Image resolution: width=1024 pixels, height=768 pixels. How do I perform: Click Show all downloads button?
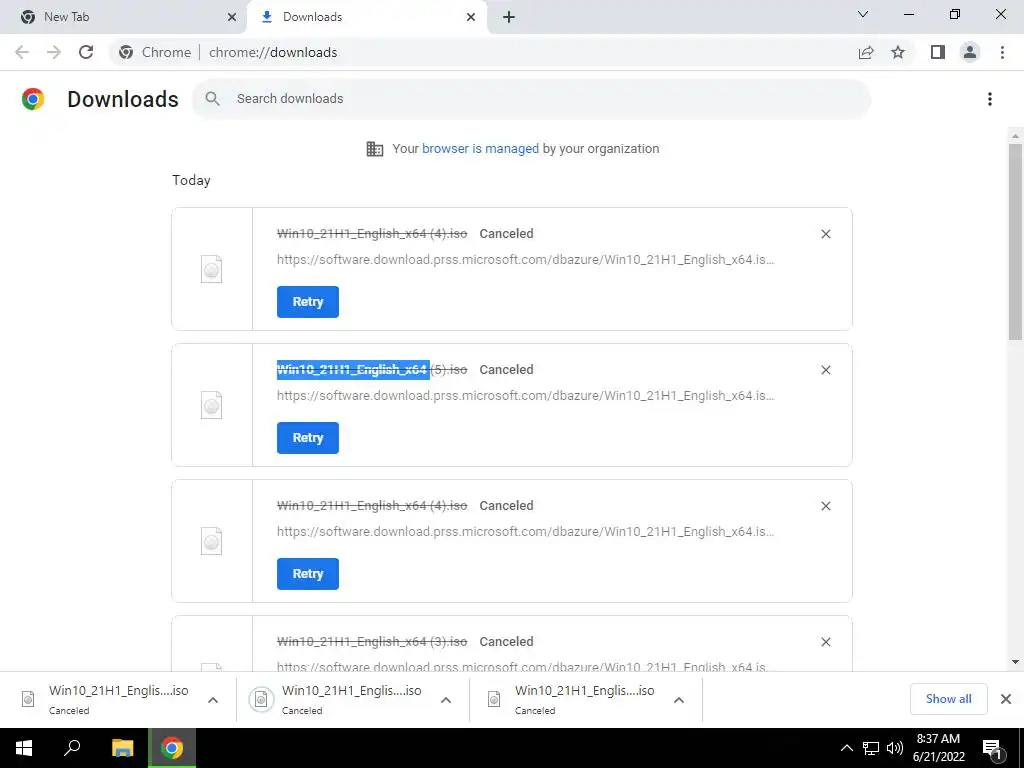[948, 699]
